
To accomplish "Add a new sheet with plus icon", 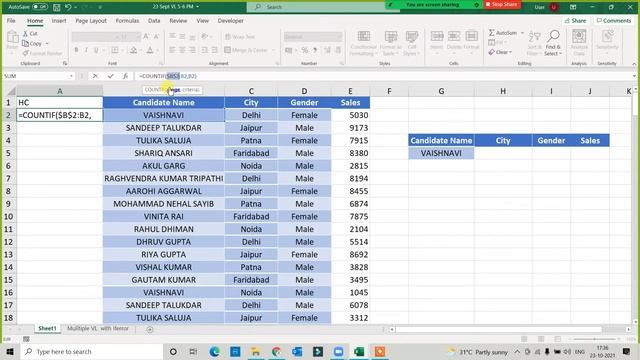I will point(150,329).
